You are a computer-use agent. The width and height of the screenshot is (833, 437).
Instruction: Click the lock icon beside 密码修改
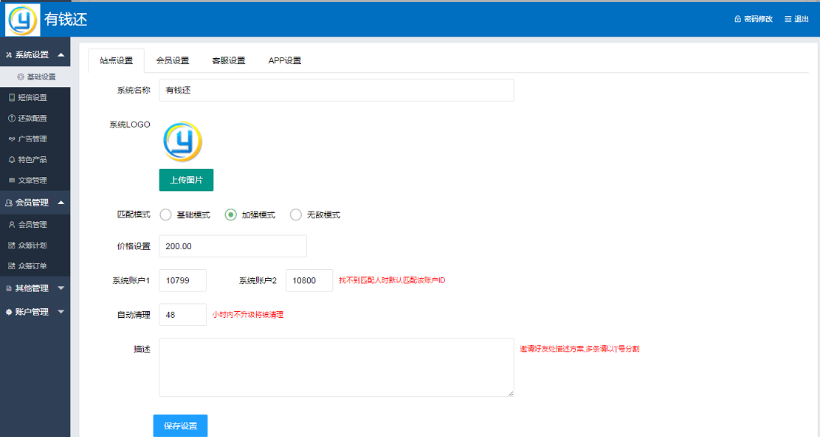(x=737, y=19)
